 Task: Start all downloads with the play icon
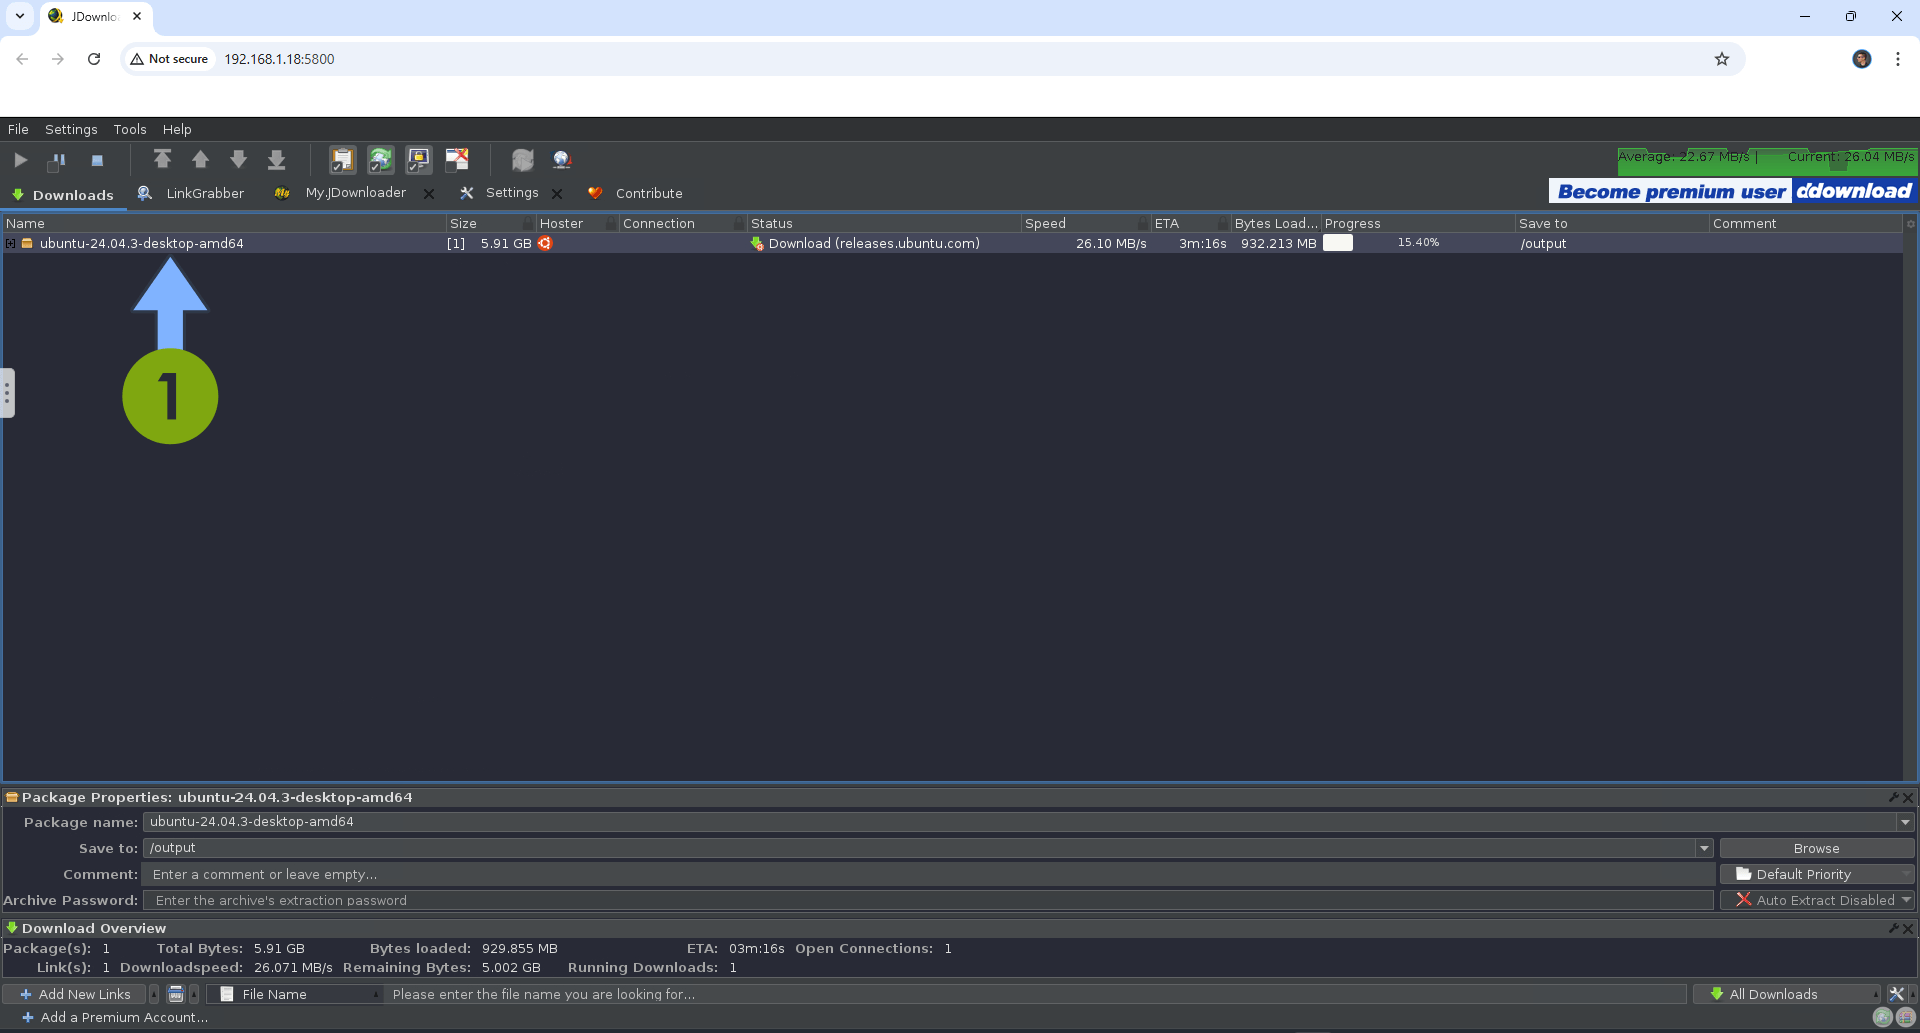tap(20, 160)
